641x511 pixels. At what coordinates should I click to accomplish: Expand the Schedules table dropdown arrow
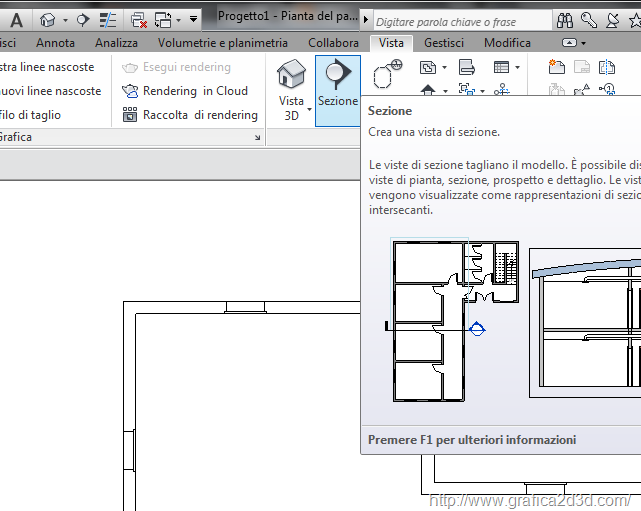click(516, 68)
